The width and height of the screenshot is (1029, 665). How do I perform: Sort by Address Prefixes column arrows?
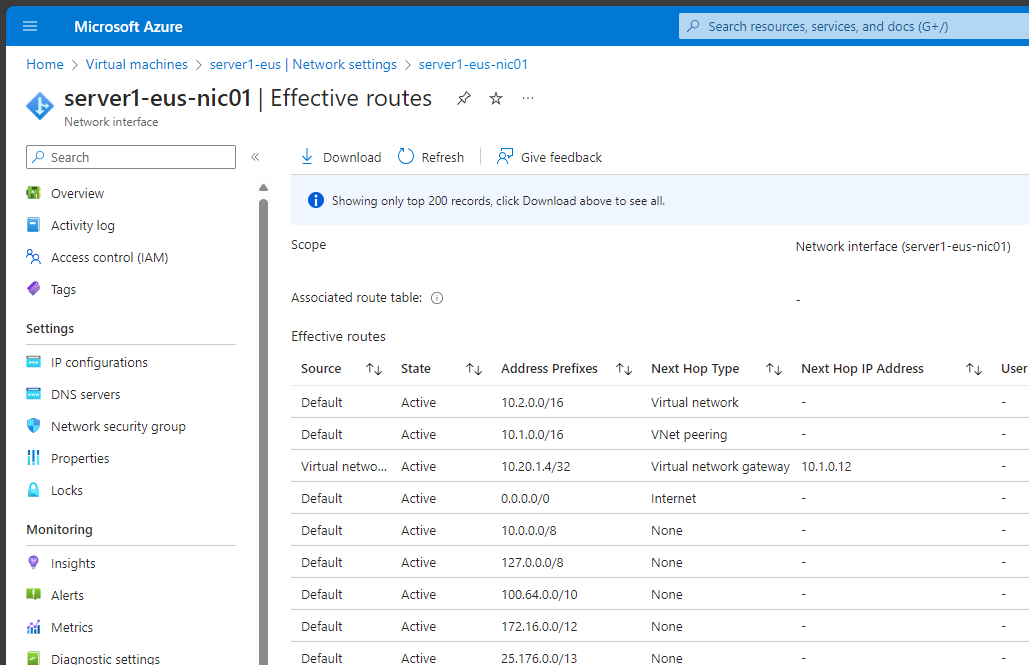(x=624, y=369)
